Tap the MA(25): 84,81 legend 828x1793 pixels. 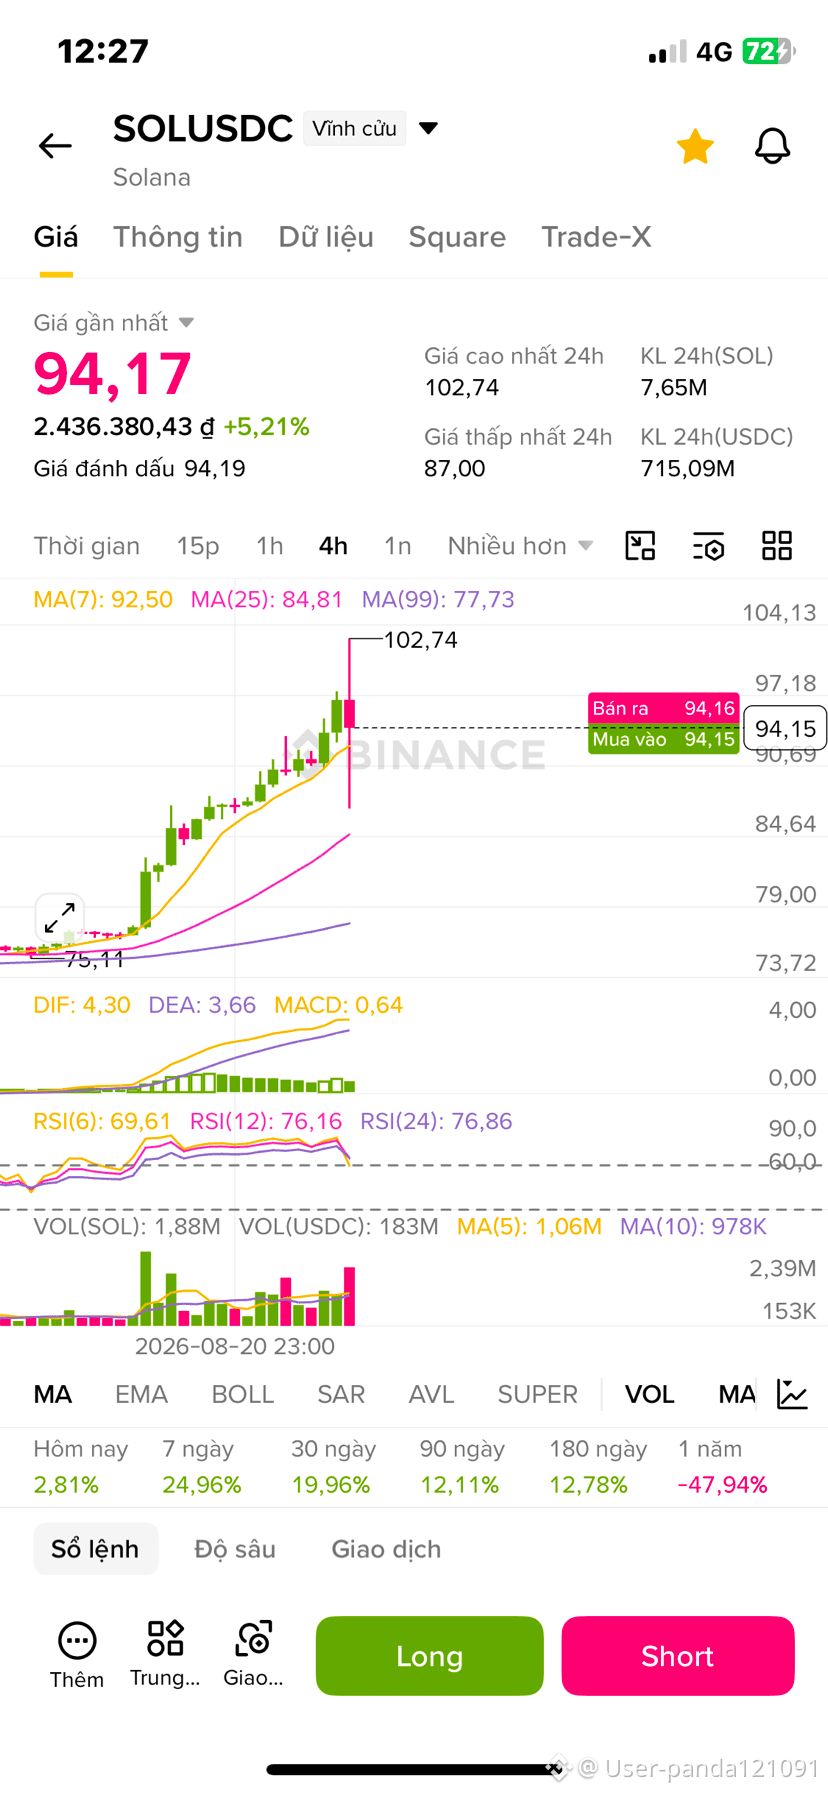pyautogui.click(x=267, y=599)
